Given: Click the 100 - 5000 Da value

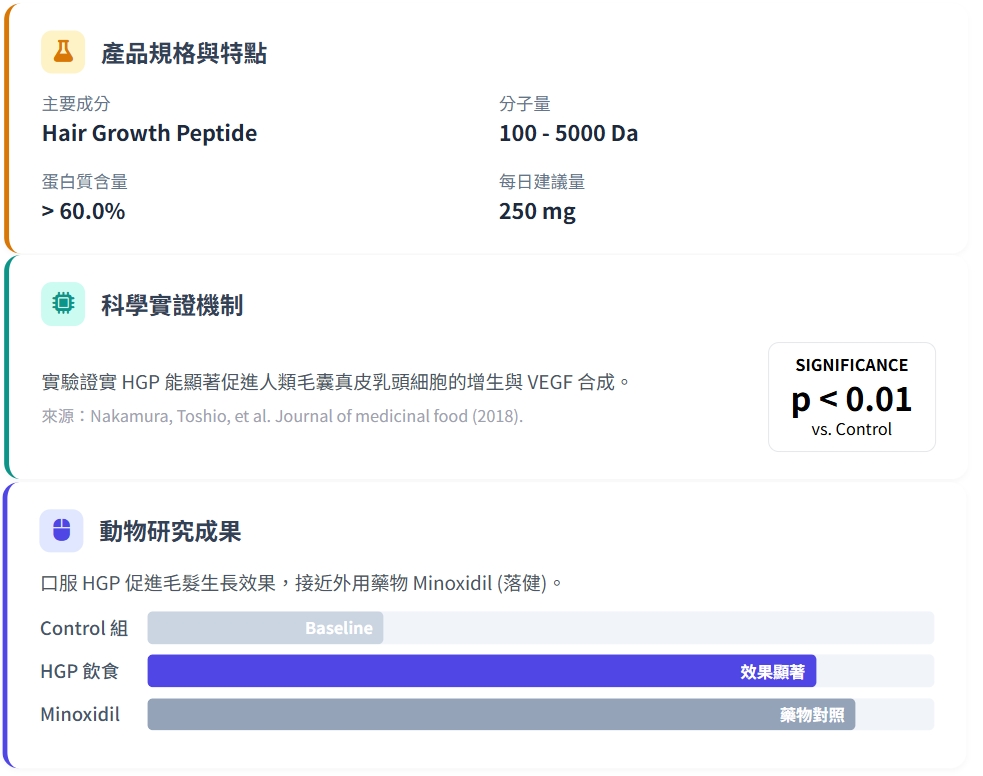Looking at the screenshot, I should point(568,134).
